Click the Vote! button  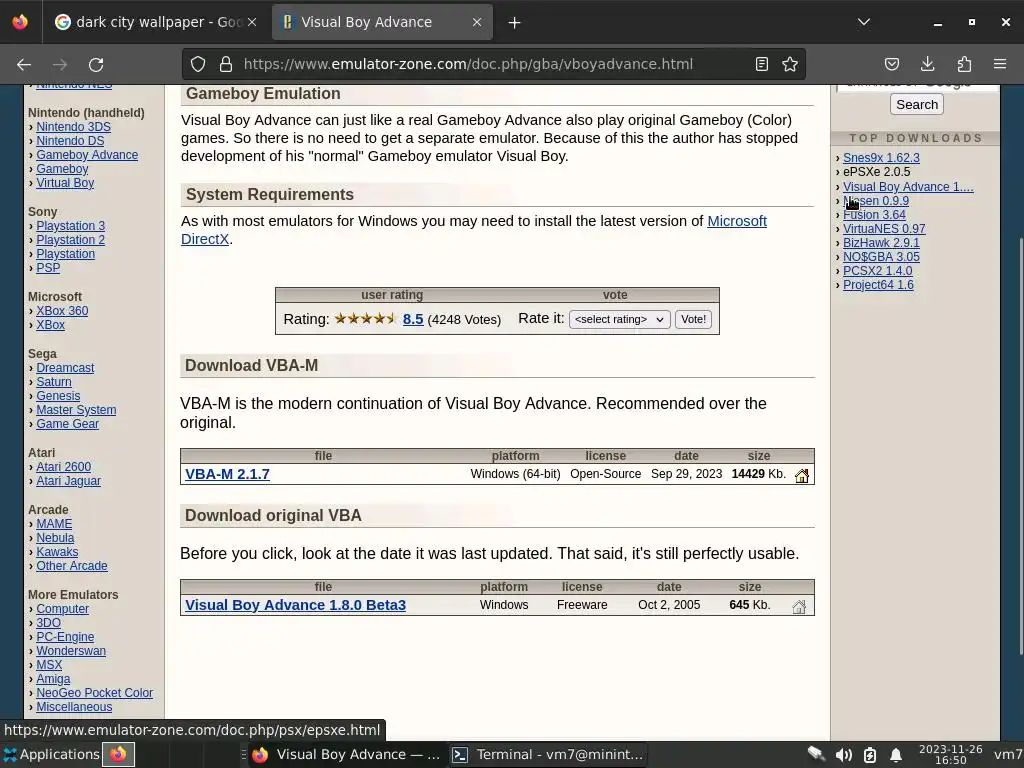click(693, 319)
